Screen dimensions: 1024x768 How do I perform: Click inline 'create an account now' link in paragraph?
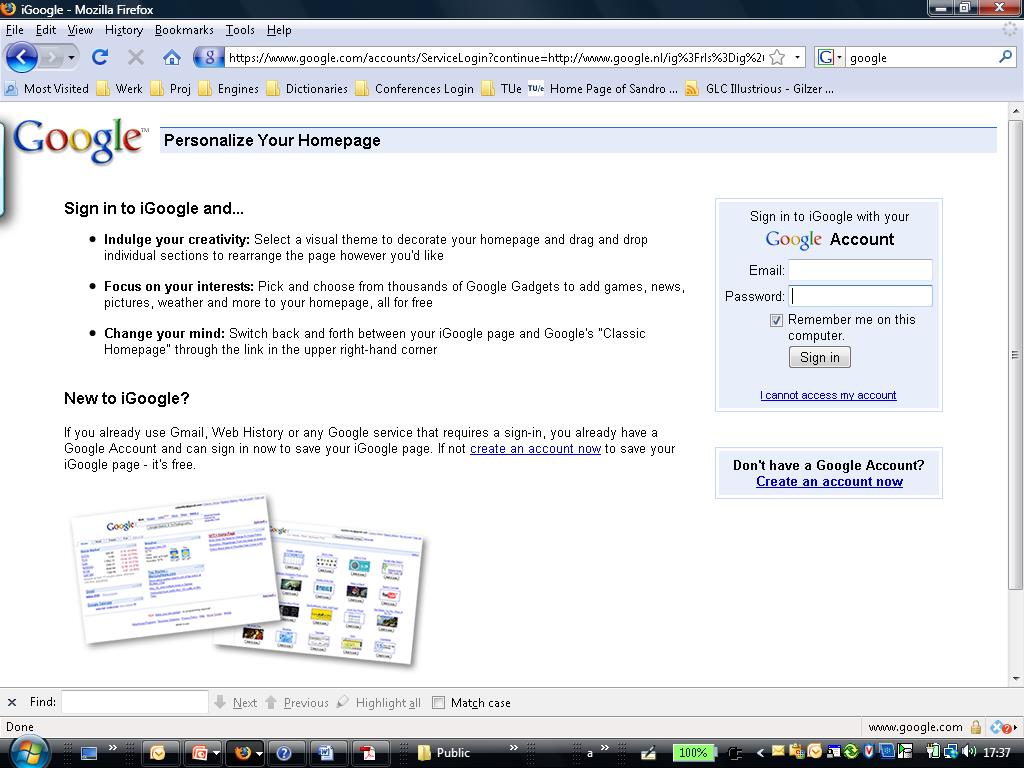click(535, 449)
